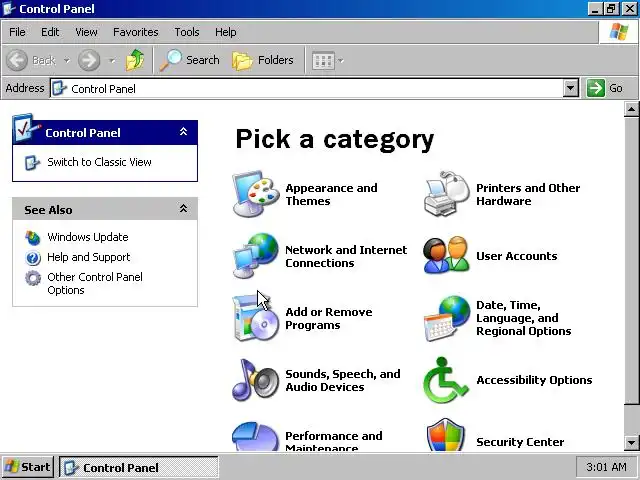Click the system tray clock
Viewport: 640px width, 480px height.
click(606, 467)
